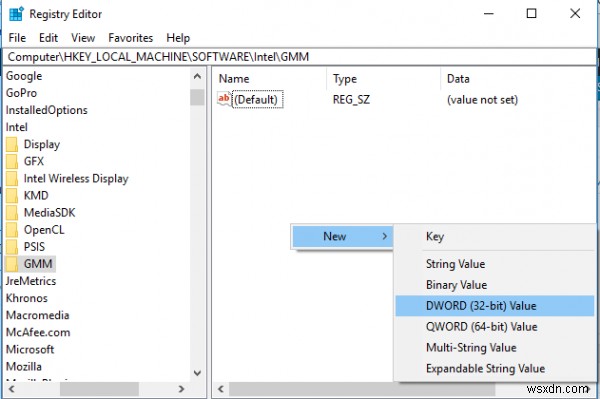Select the JreMetrics key
This screenshot has width=600, height=399.
click(31, 281)
